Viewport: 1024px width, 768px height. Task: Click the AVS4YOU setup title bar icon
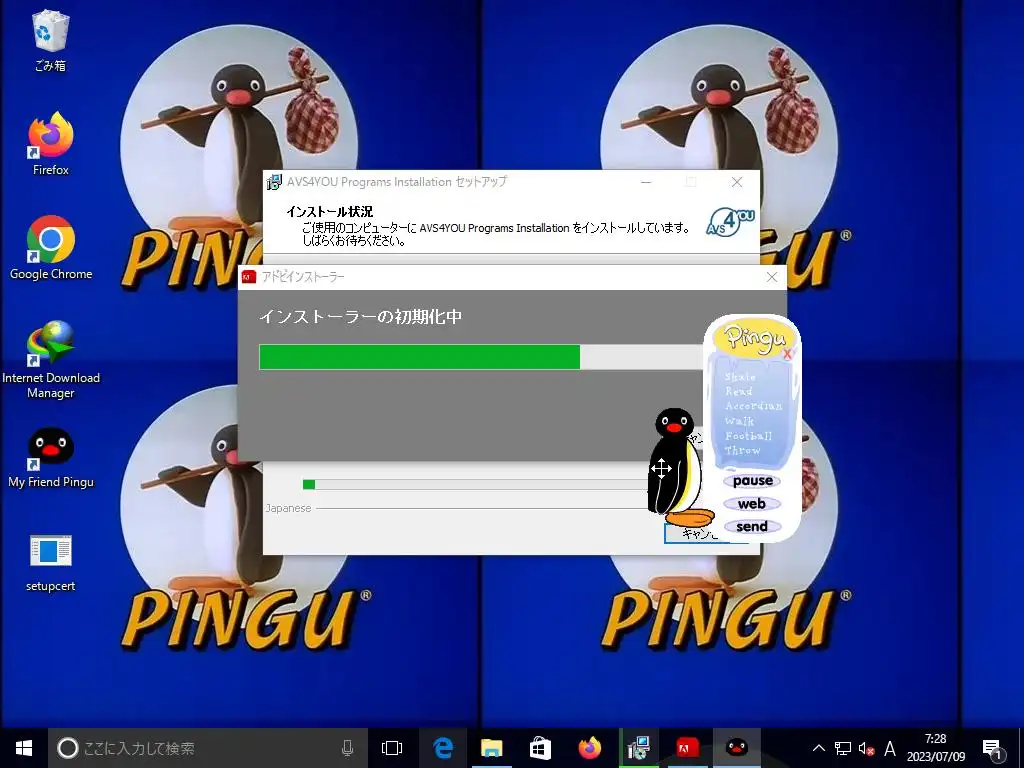pyautogui.click(x=274, y=182)
